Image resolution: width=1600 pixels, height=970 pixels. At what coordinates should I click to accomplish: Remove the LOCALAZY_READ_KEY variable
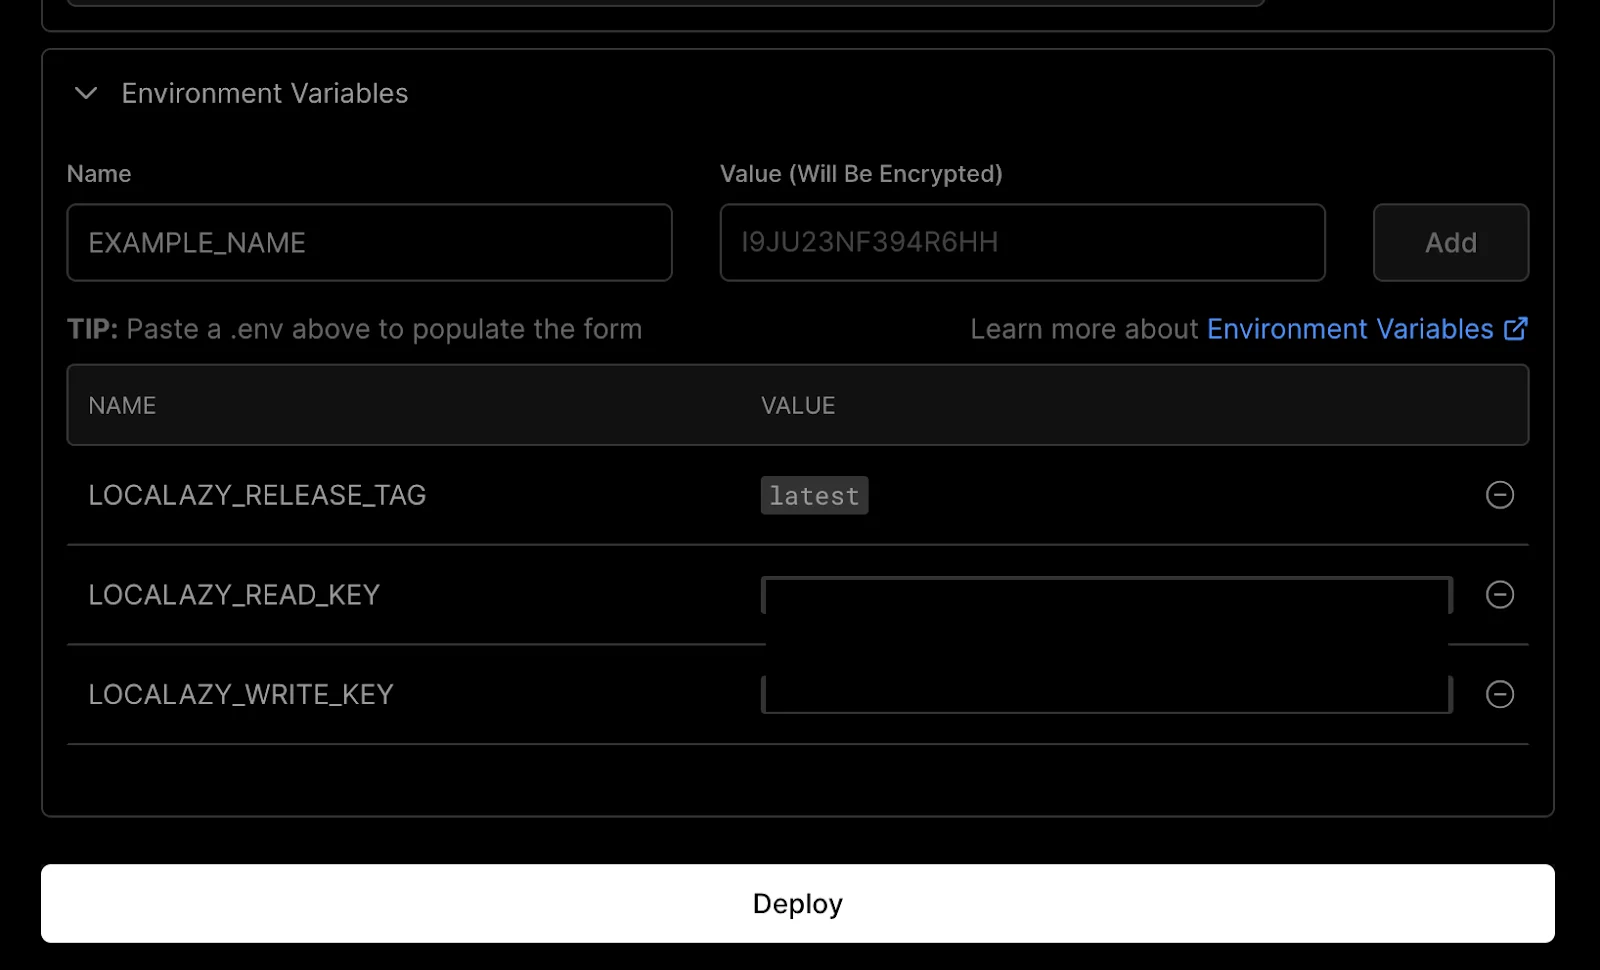(x=1499, y=595)
